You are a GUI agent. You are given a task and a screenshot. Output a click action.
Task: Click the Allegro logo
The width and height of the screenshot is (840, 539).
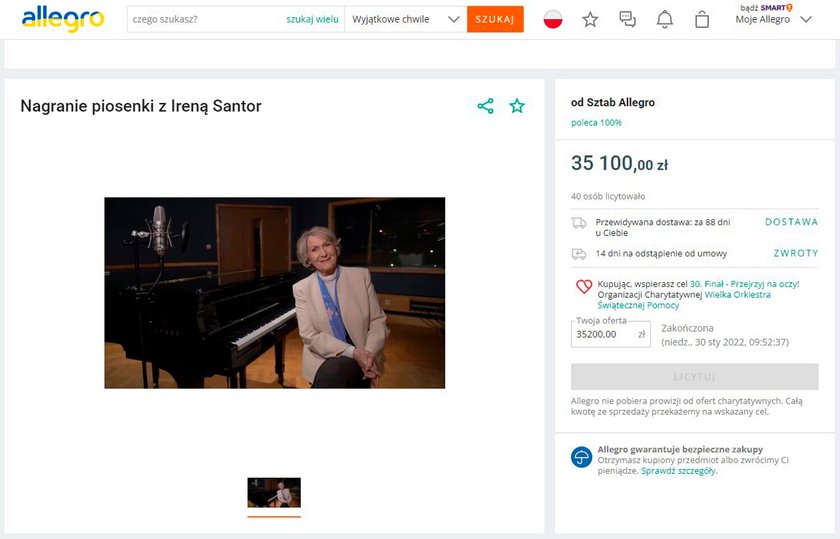click(63, 19)
